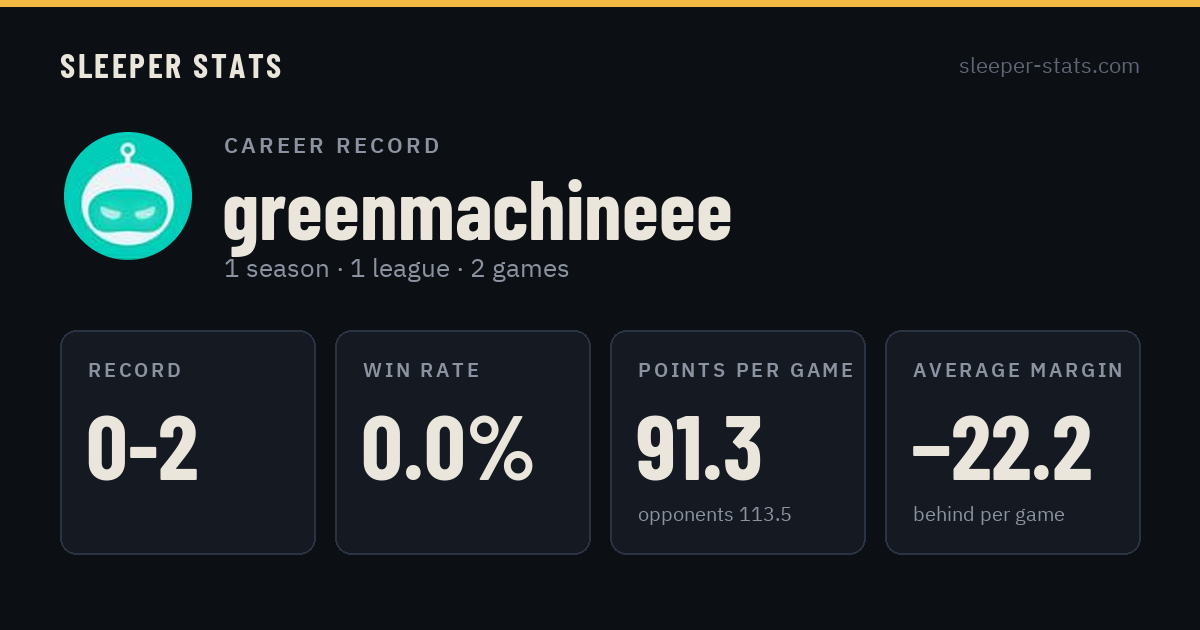The height and width of the screenshot is (630, 1200).
Task: Click the behind per game caption
Action: point(989,515)
